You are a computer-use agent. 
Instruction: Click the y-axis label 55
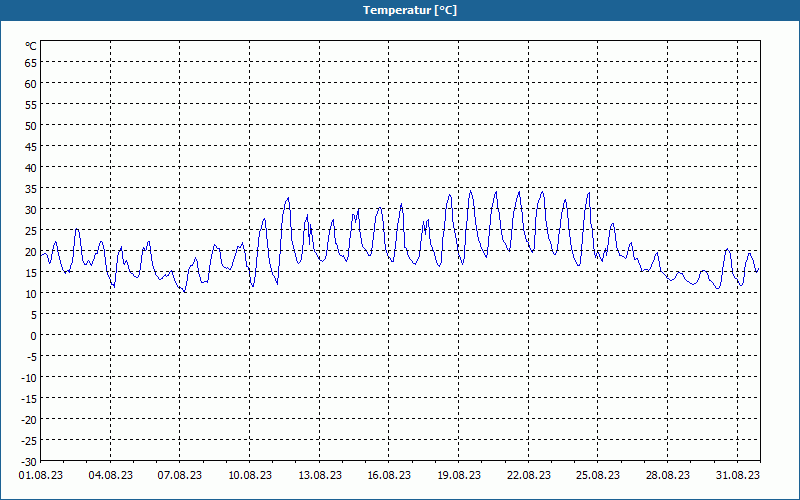tap(31, 105)
